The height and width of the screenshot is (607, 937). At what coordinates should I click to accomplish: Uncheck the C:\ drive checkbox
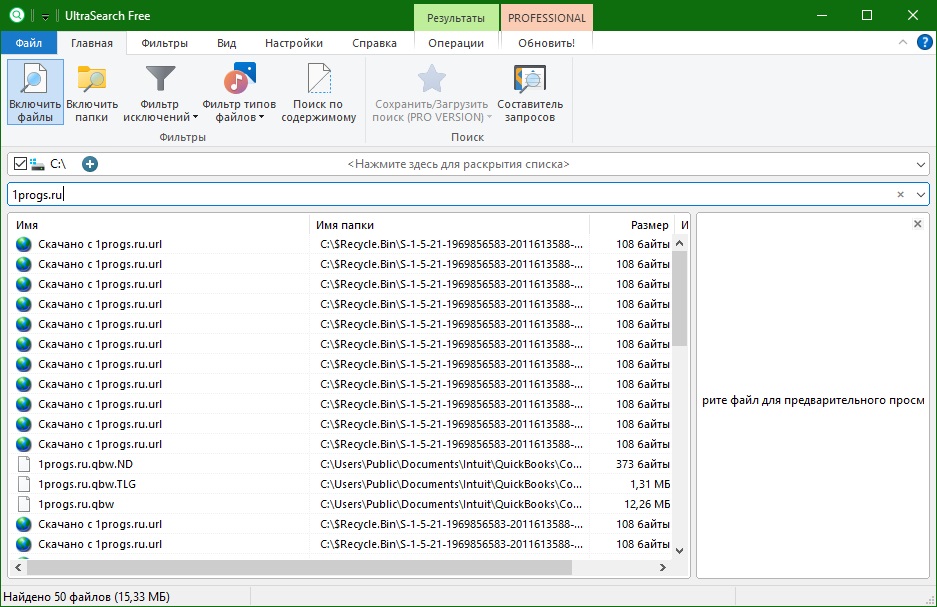[20, 164]
